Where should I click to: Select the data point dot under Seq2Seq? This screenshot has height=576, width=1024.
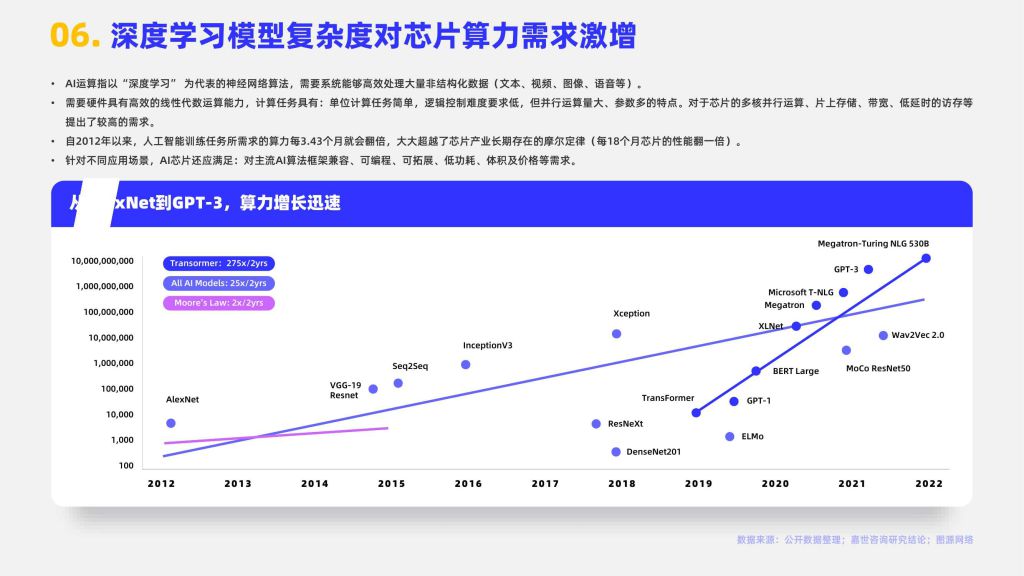(x=398, y=383)
